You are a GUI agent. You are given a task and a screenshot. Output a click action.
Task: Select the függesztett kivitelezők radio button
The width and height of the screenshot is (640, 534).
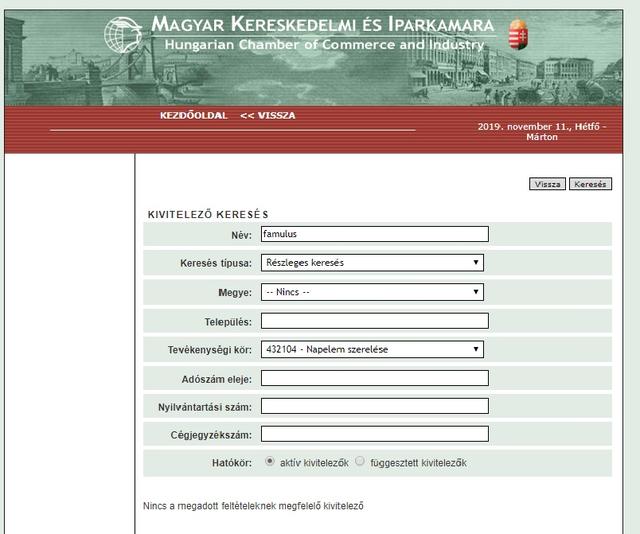[360, 461]
